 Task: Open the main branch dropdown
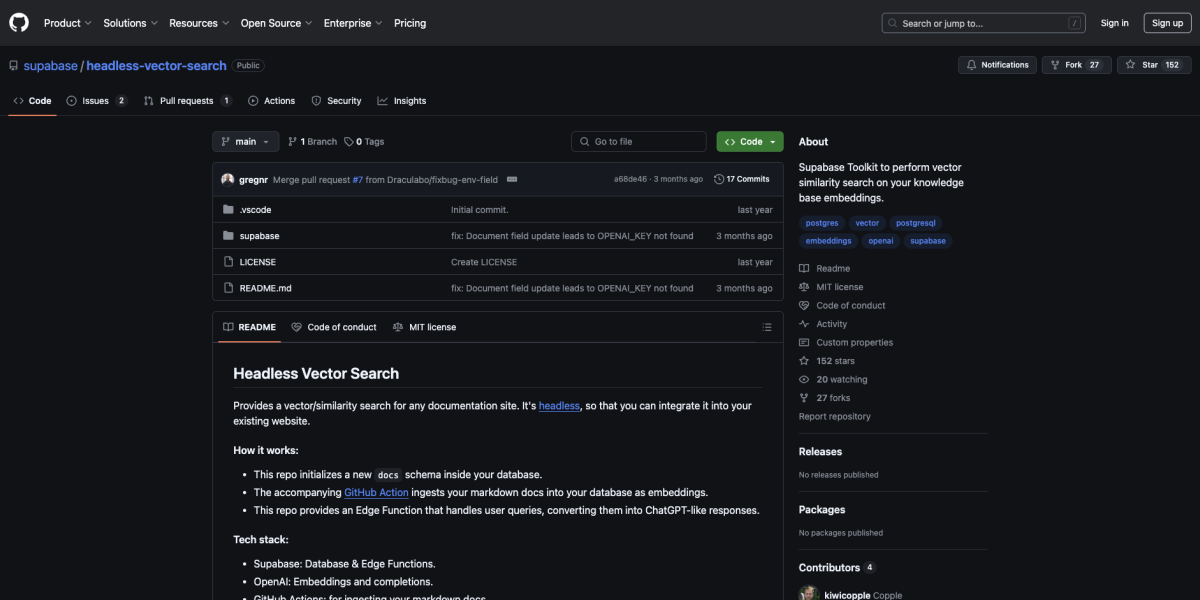point(245,142)
